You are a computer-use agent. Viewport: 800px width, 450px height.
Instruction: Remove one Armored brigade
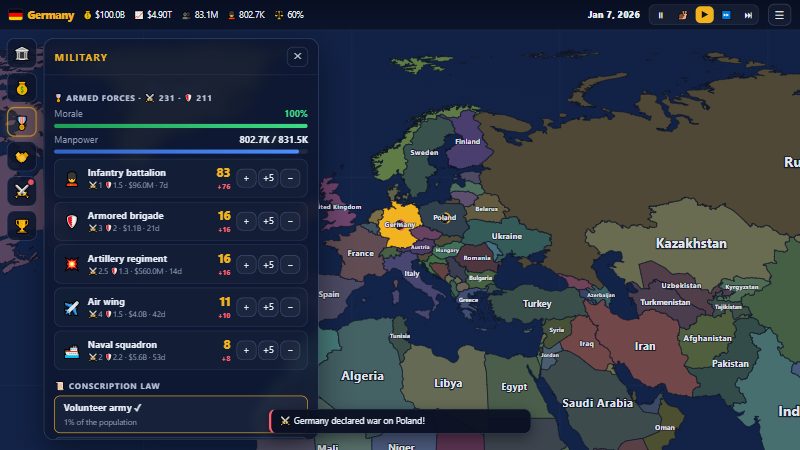point(290,221)
